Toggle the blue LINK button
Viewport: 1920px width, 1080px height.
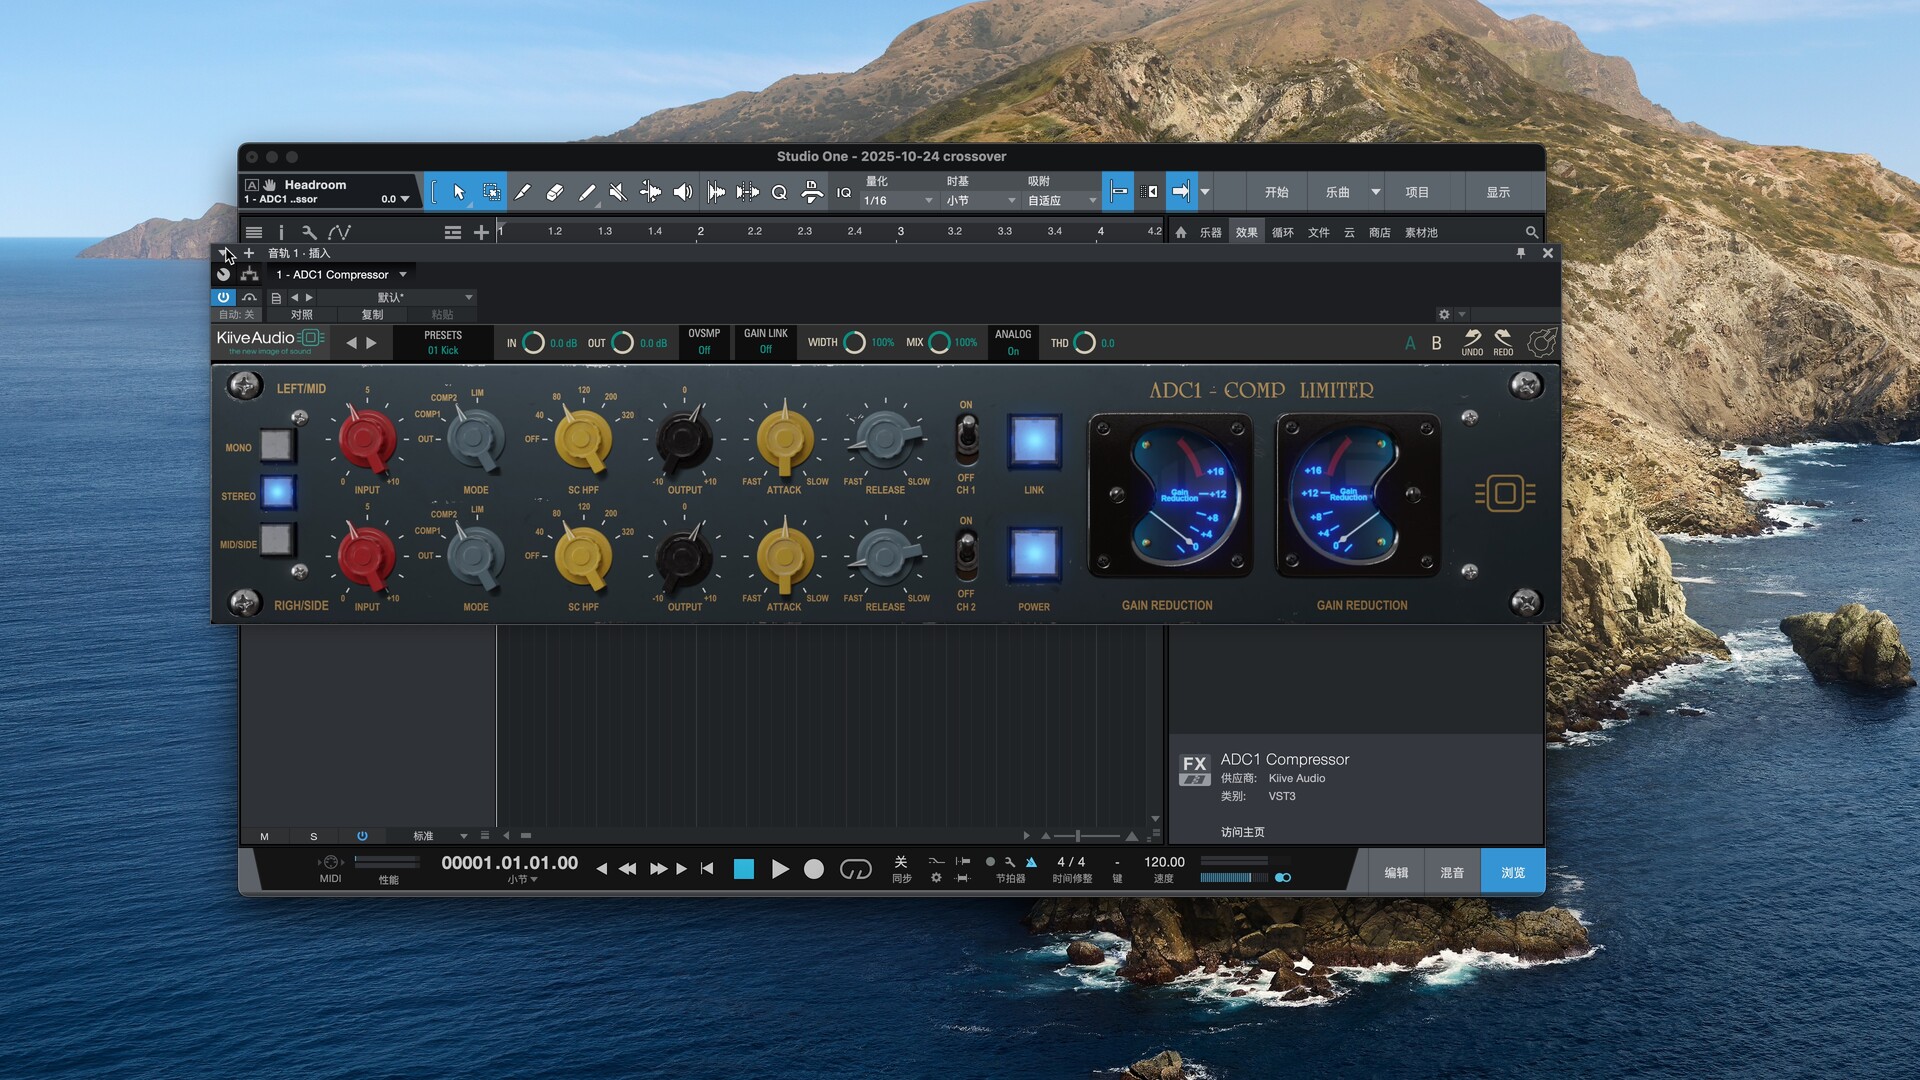(x=1034, y=440)
